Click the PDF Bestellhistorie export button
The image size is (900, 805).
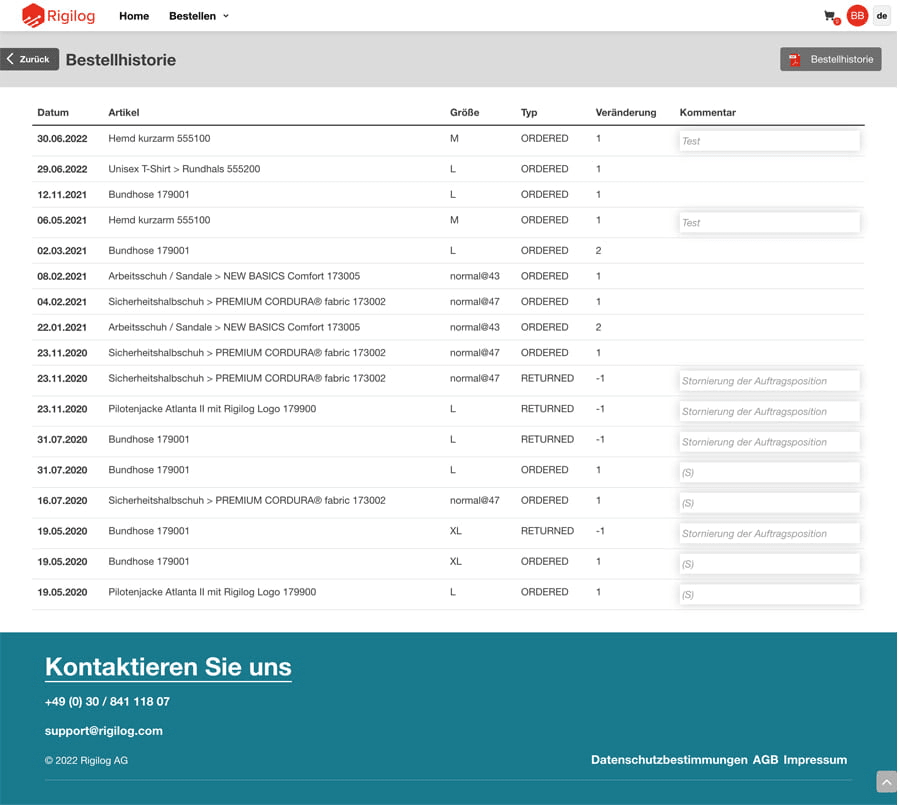(x=830, y=60)
